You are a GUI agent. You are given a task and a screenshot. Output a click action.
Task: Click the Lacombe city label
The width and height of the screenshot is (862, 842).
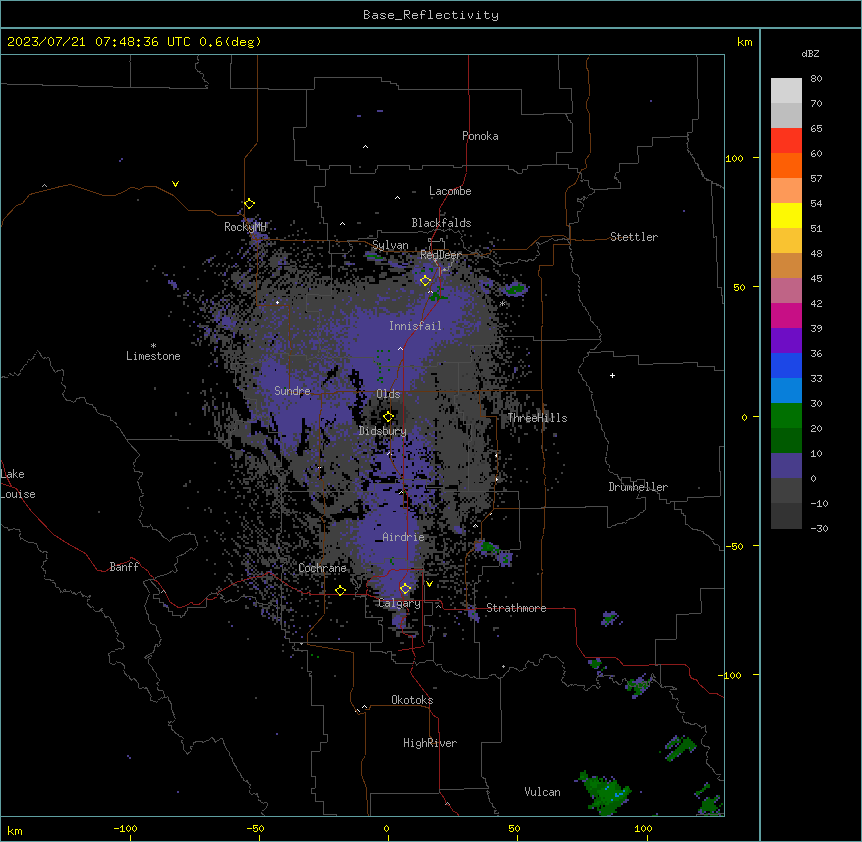[x=450, y=191]
